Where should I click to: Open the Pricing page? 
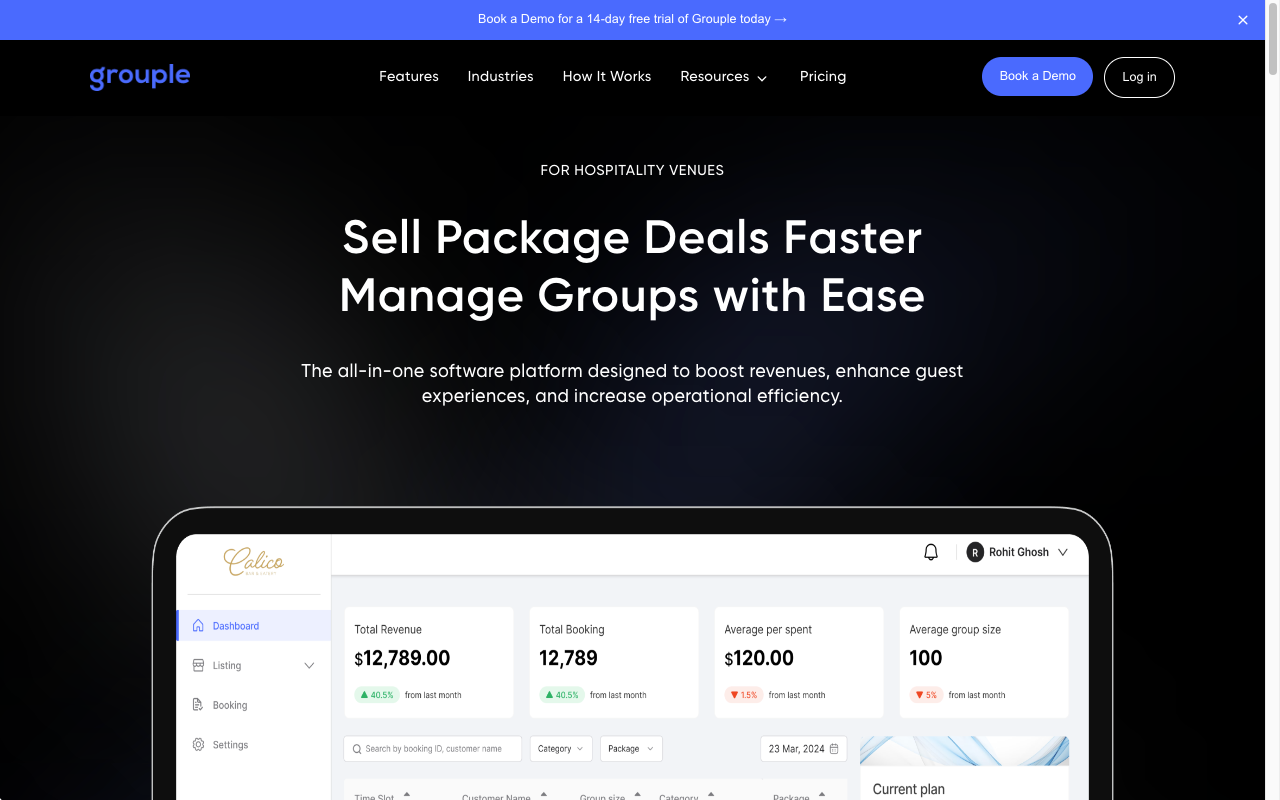click(823, 76)
